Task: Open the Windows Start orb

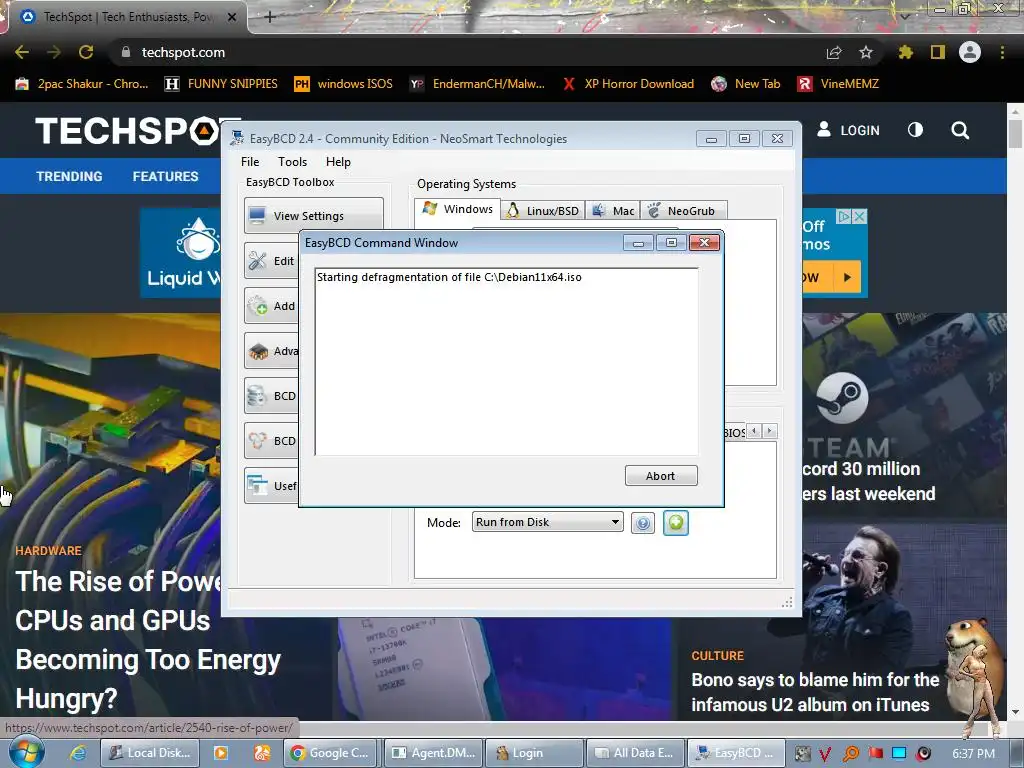Action: click(25, 752)
